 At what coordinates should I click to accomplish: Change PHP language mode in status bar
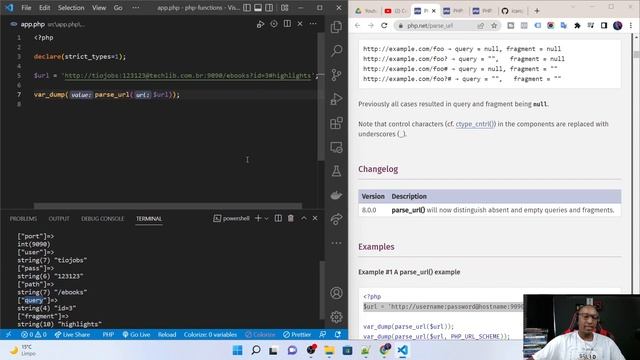tap(108, 335)
